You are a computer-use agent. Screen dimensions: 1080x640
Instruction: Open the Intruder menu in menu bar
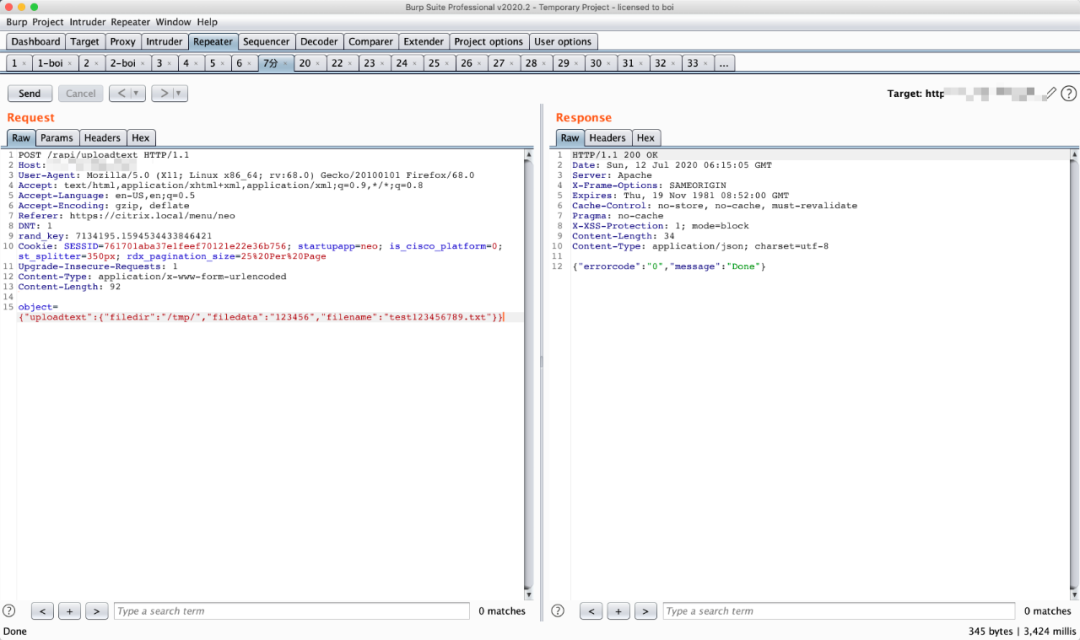87,22
